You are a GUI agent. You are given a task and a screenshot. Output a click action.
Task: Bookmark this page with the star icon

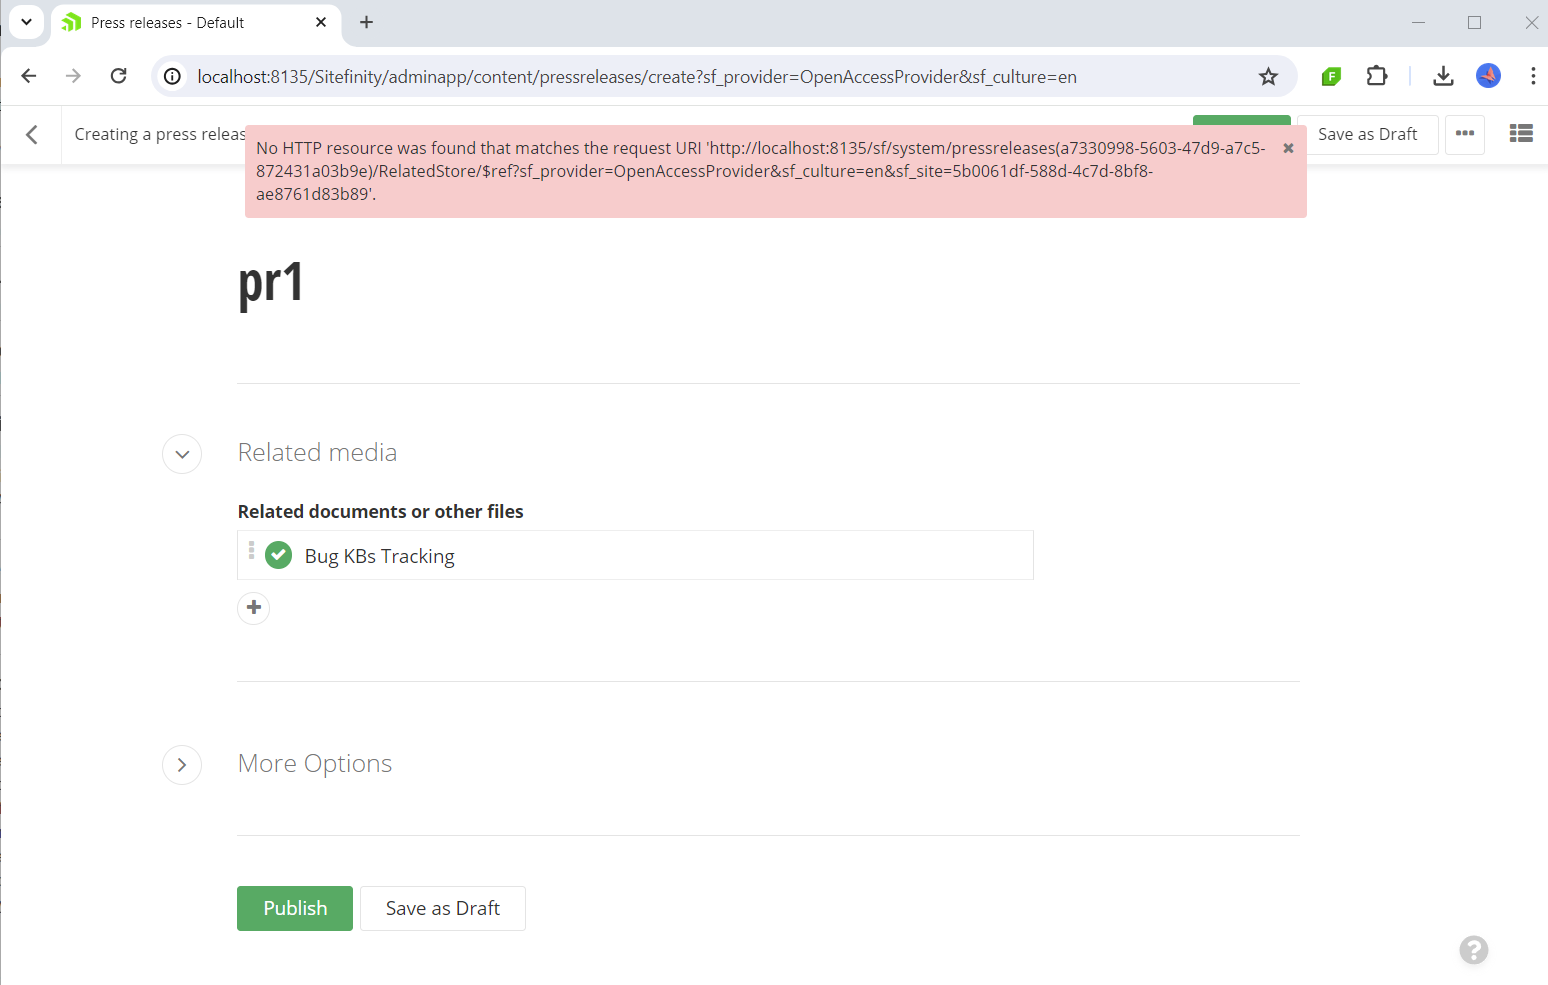click(1268, 77)
